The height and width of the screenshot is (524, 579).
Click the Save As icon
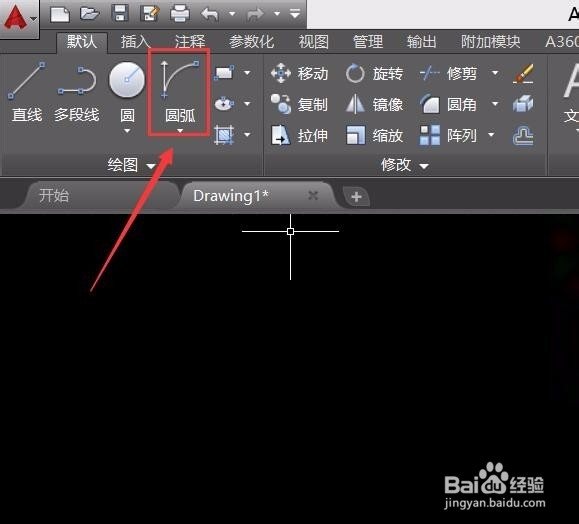[150, 14]
